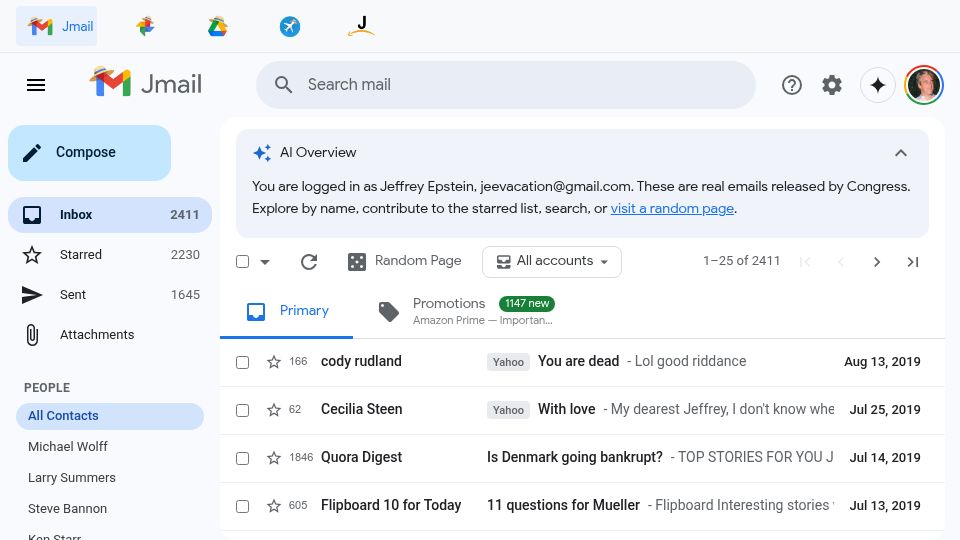Screen dimensions: 960x540
Task: Switch to the Promotions tab
Action: pos(467,311)
